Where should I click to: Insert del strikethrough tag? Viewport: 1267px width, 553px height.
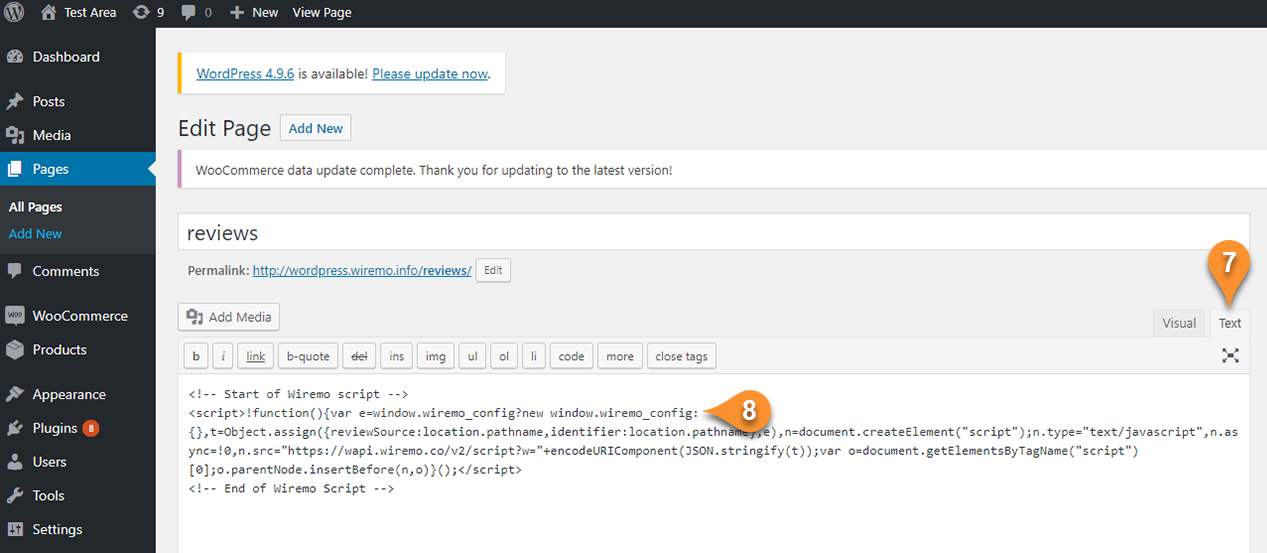(358, 356)
